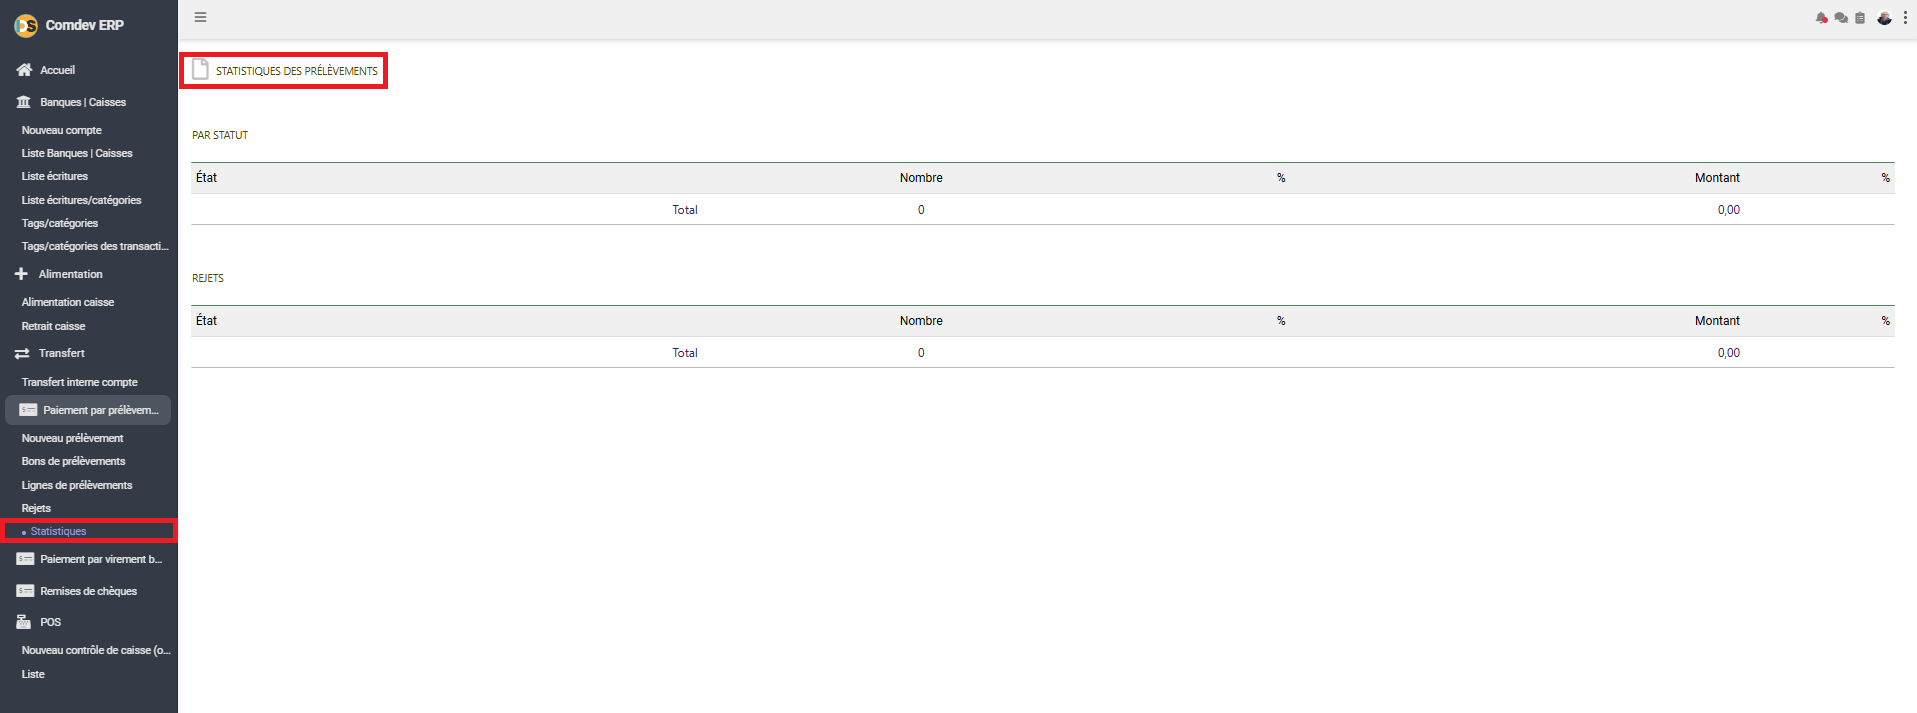The height and width of the screenshot is (713, 1917).
Task: Select Statistiques in the sidebar
Action: click(x=58, y=531)
